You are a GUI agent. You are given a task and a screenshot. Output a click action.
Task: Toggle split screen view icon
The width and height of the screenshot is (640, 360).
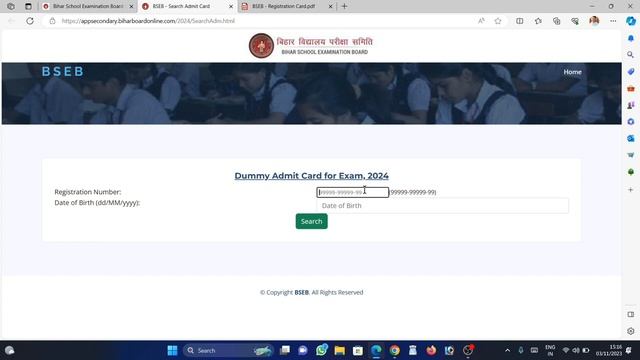click(x=520, y=21)
